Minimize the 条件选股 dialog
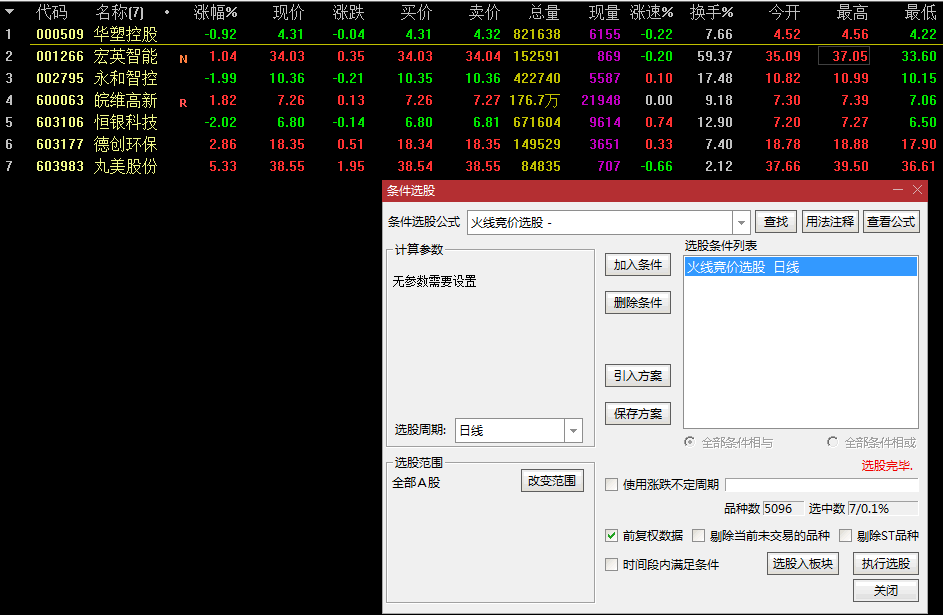This screenshot has width=943, height=615. point(898,190)
